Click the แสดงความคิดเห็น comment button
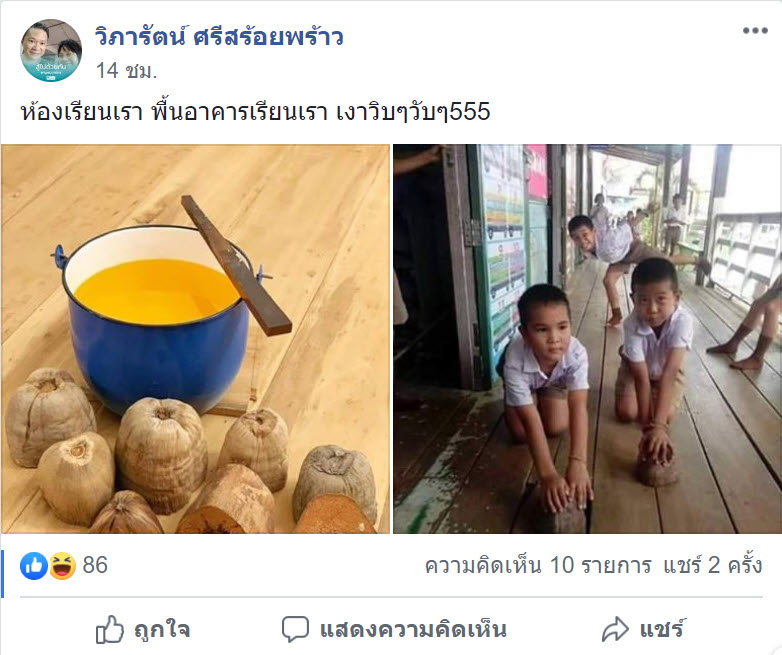The width and height of the screenshot is (782, 655). pyautogui.click(x=394, y=629)
